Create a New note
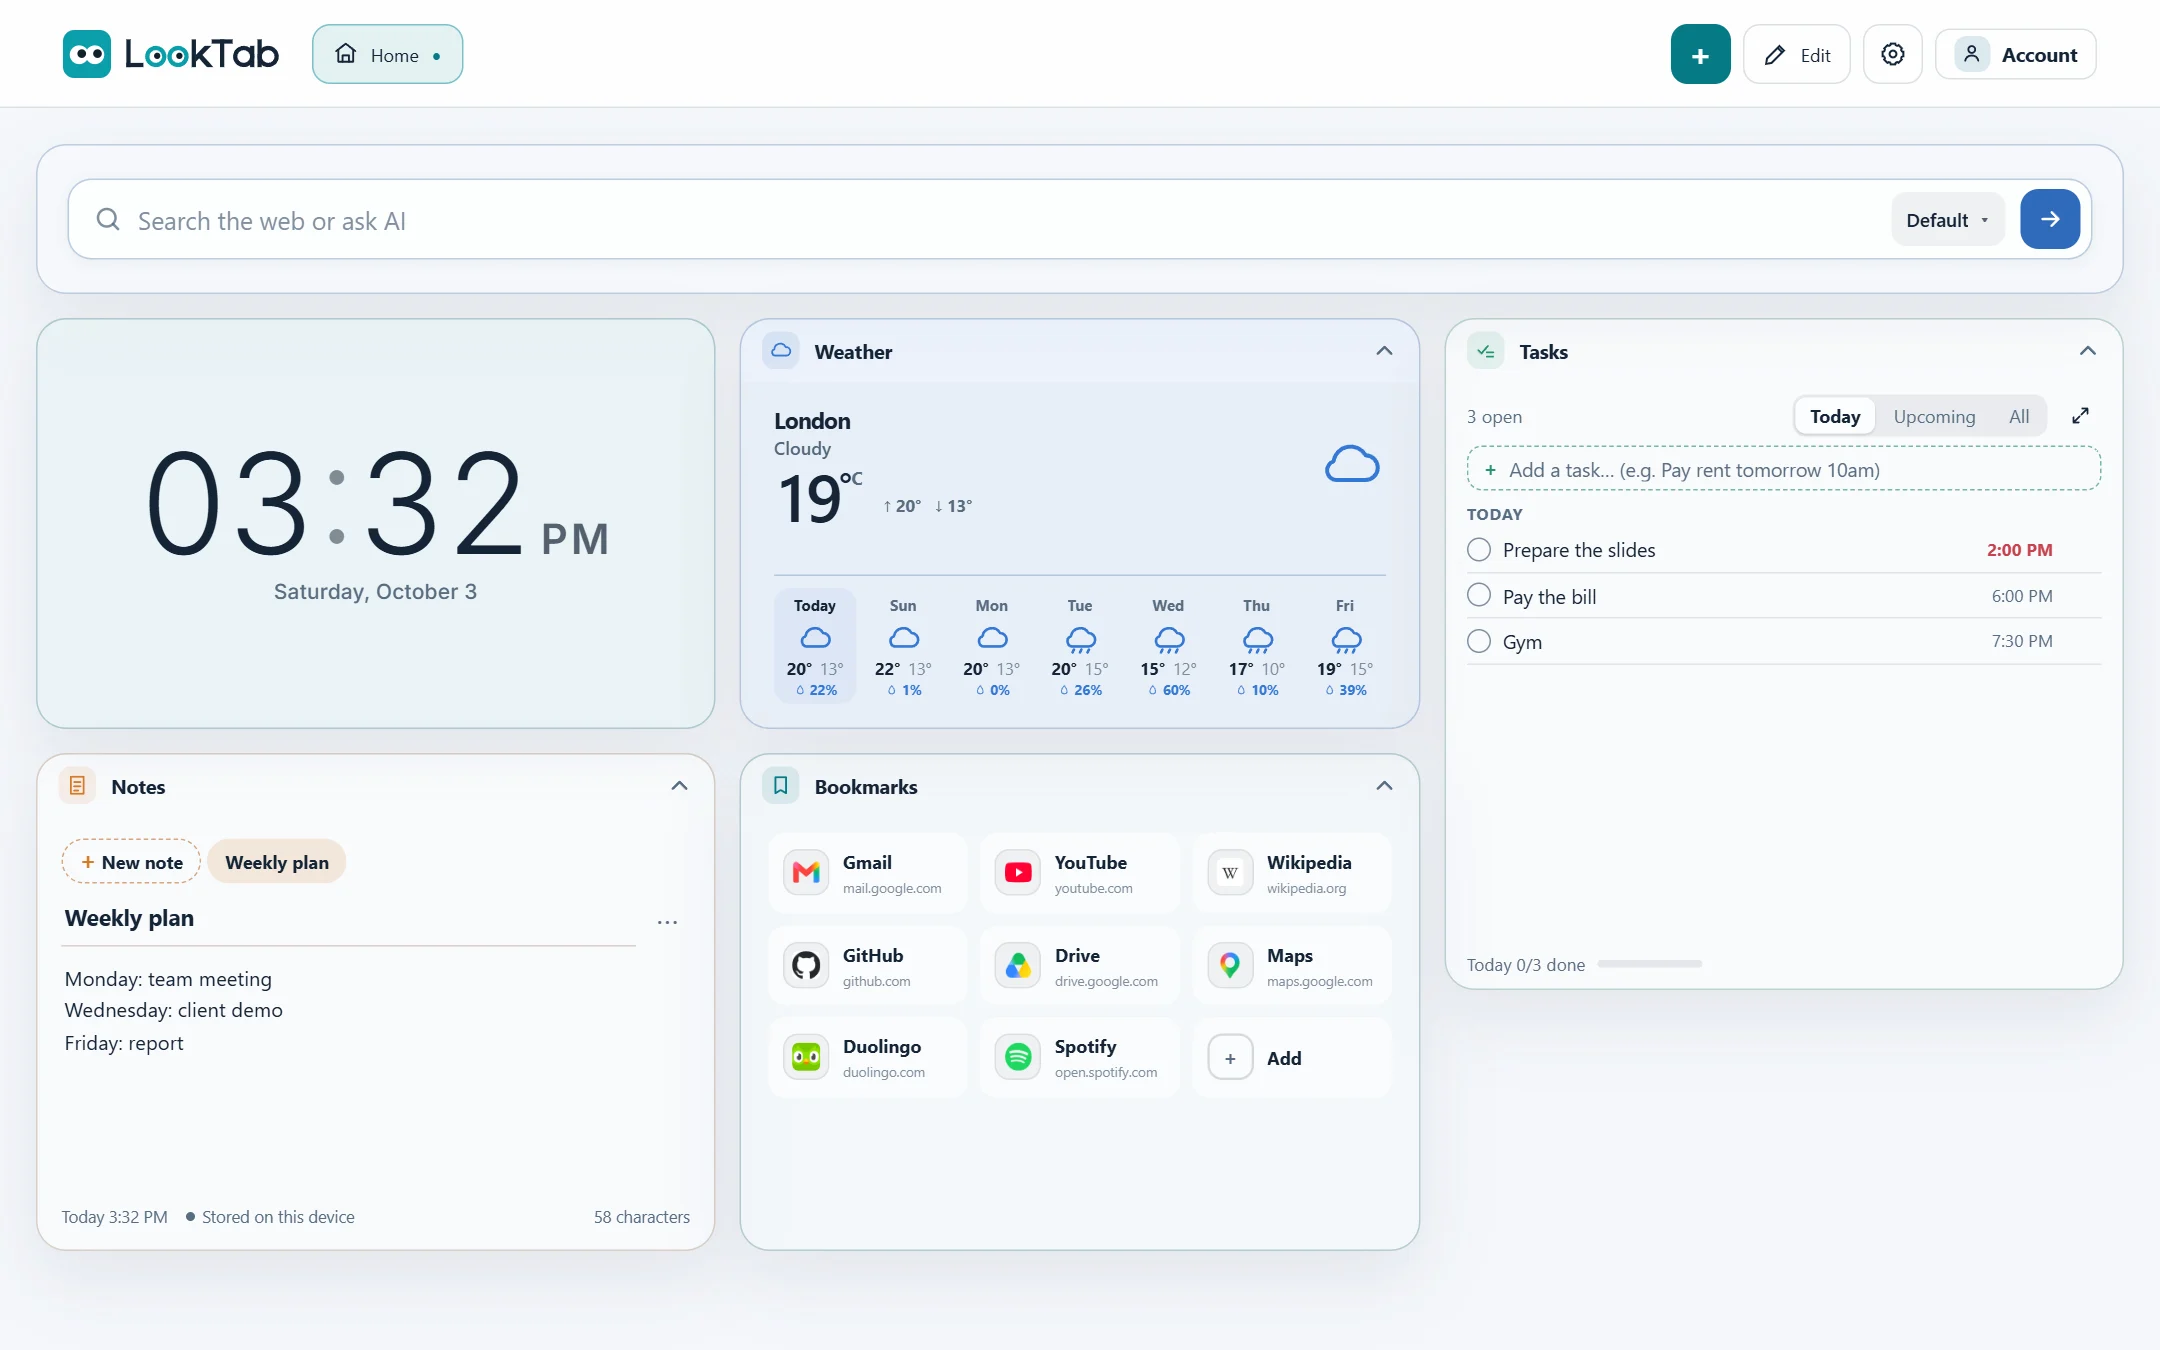Image resolution: width=2160 pixels, height=1350 pixels. (131, 862)
